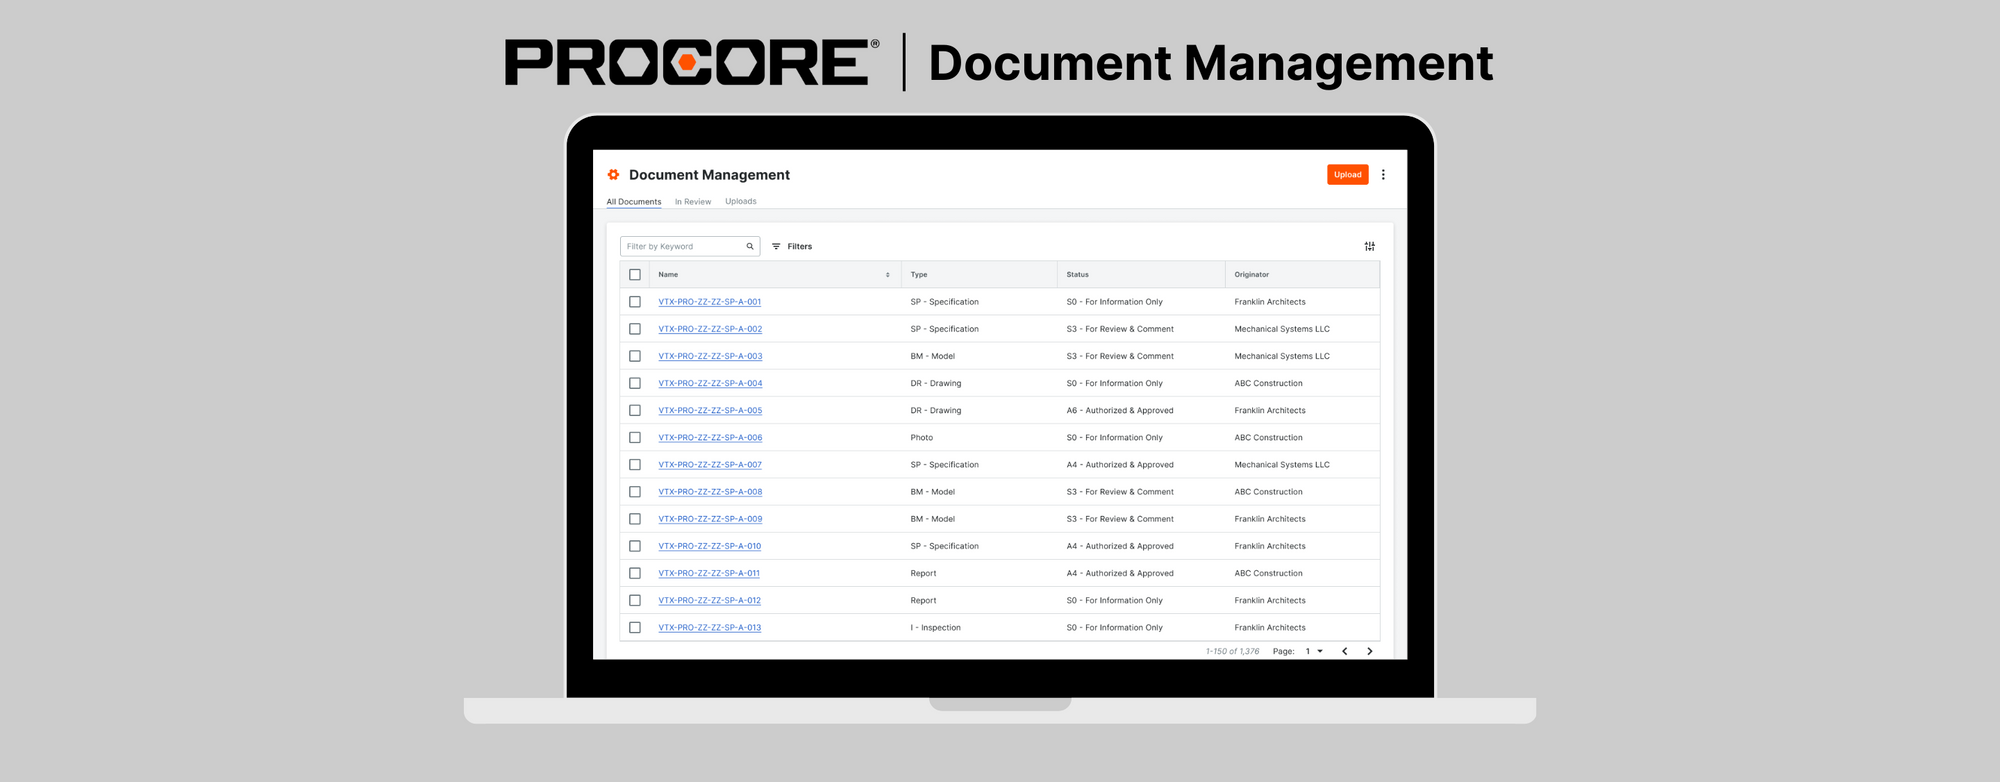Viewport: 2000px width, 782px height.
Task: Click 'SP - Specification' type in row 010
Action: (944, 546)
